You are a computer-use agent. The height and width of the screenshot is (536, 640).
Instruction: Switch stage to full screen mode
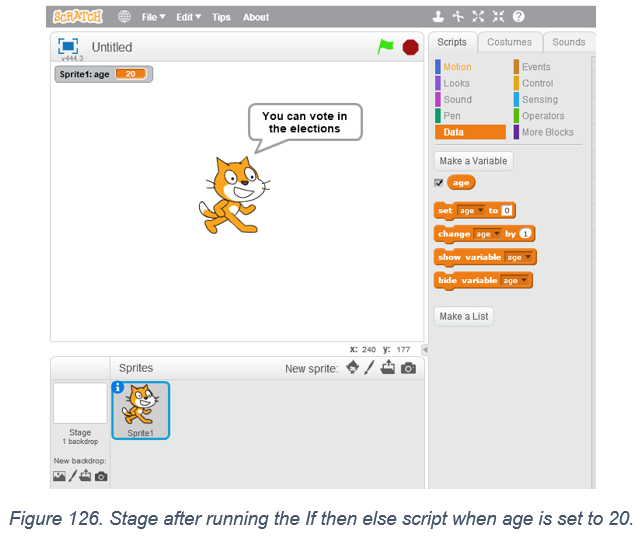pyautogui.click(x=68, y=46)
